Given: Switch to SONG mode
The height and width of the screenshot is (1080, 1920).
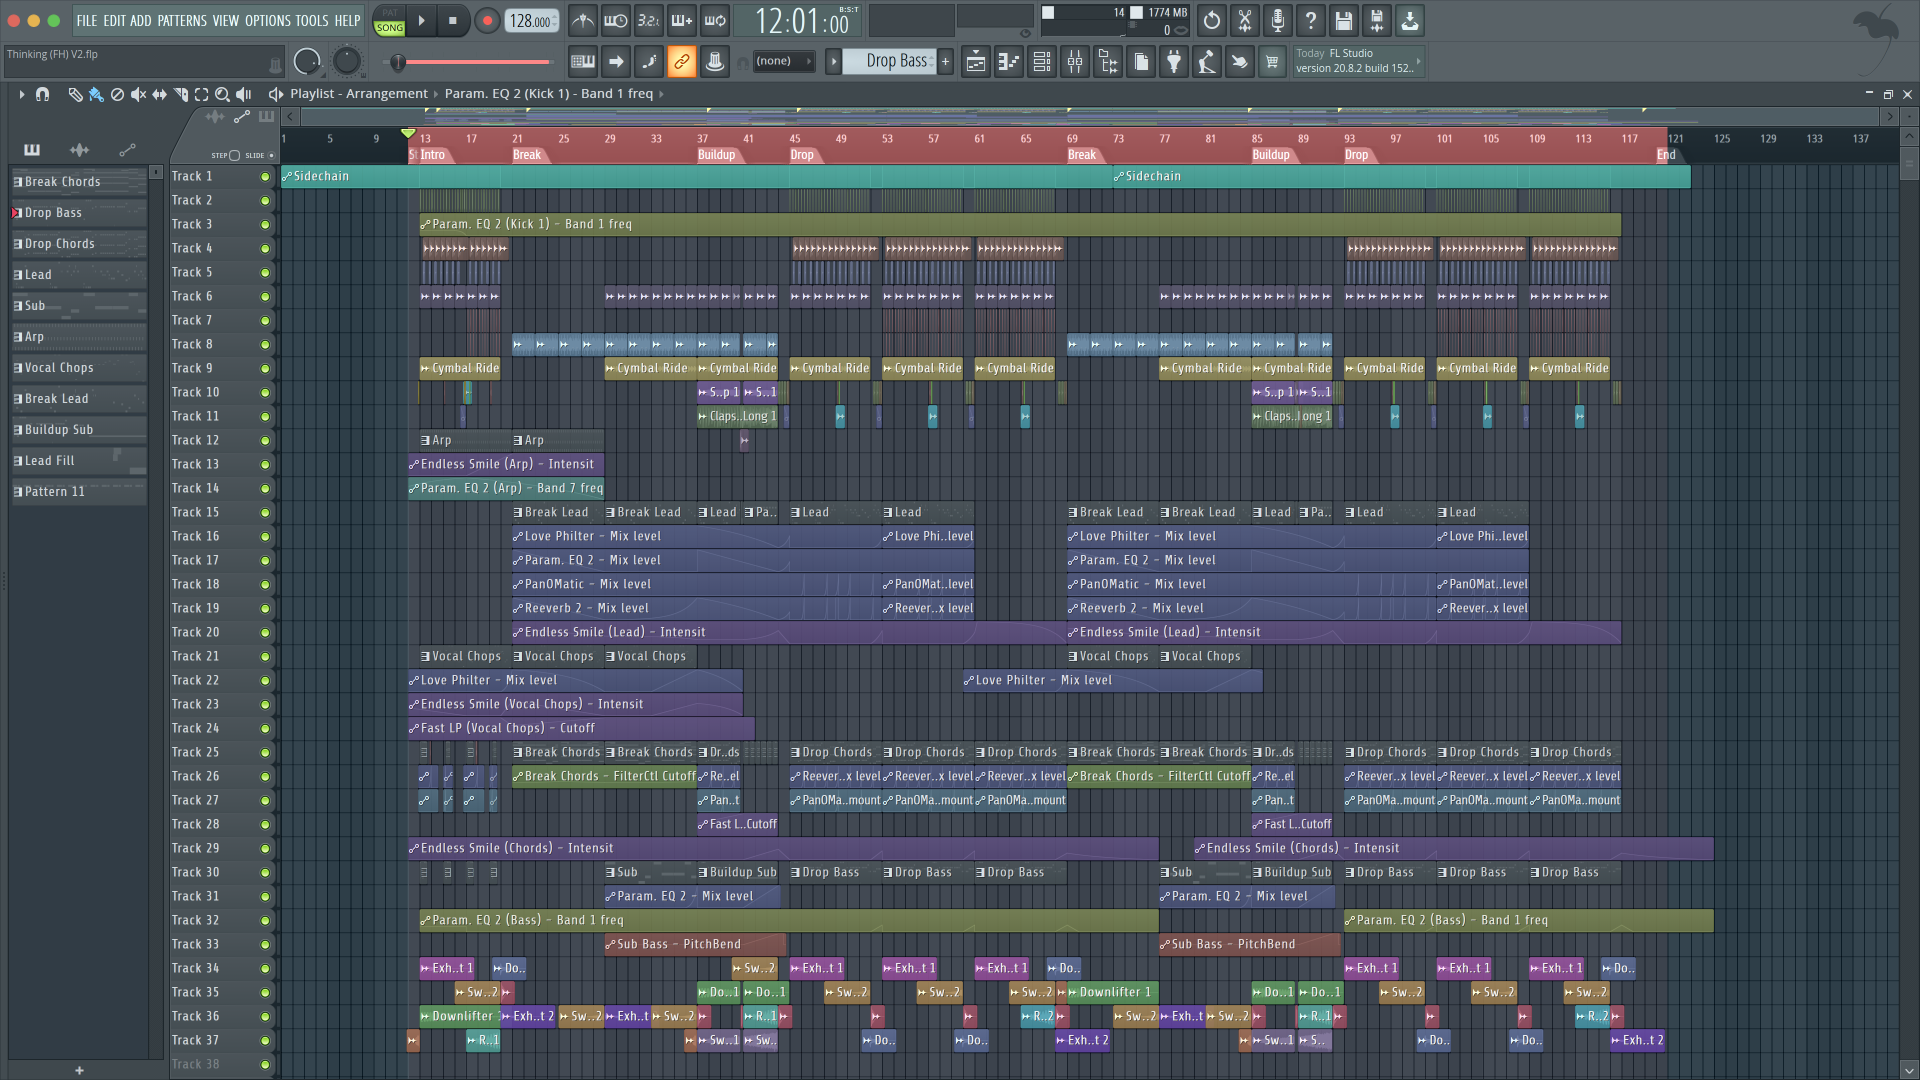Looking at the screenshot, I should 389,28.
